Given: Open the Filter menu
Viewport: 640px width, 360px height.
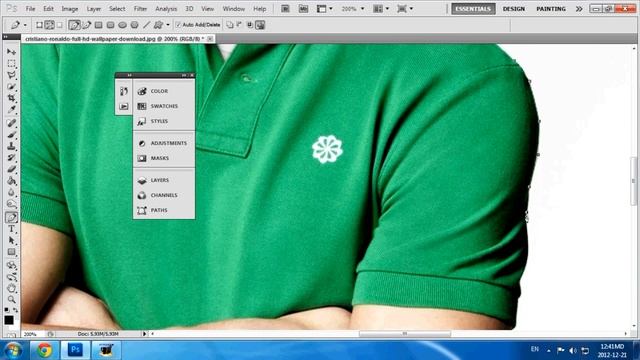Looking at the screenshot, I should click(140, 9).
